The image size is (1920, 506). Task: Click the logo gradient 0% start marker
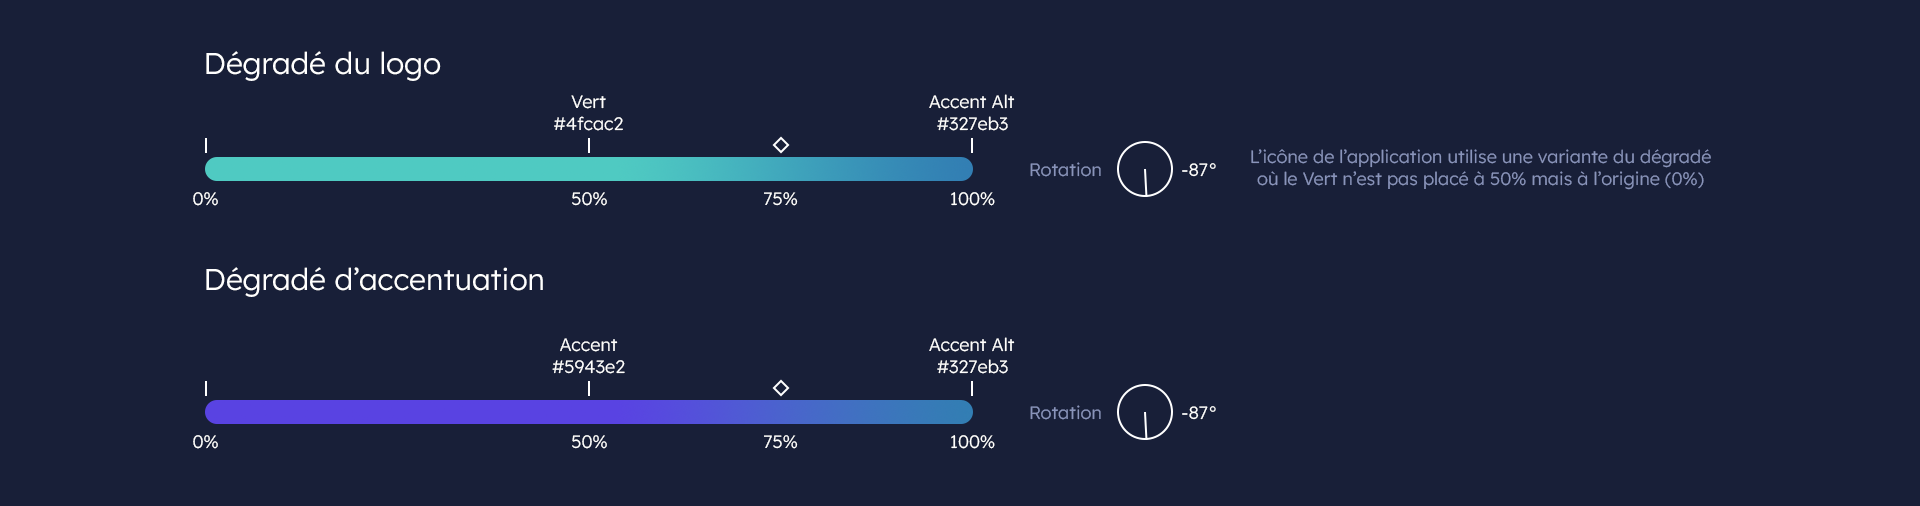[206, 145]
